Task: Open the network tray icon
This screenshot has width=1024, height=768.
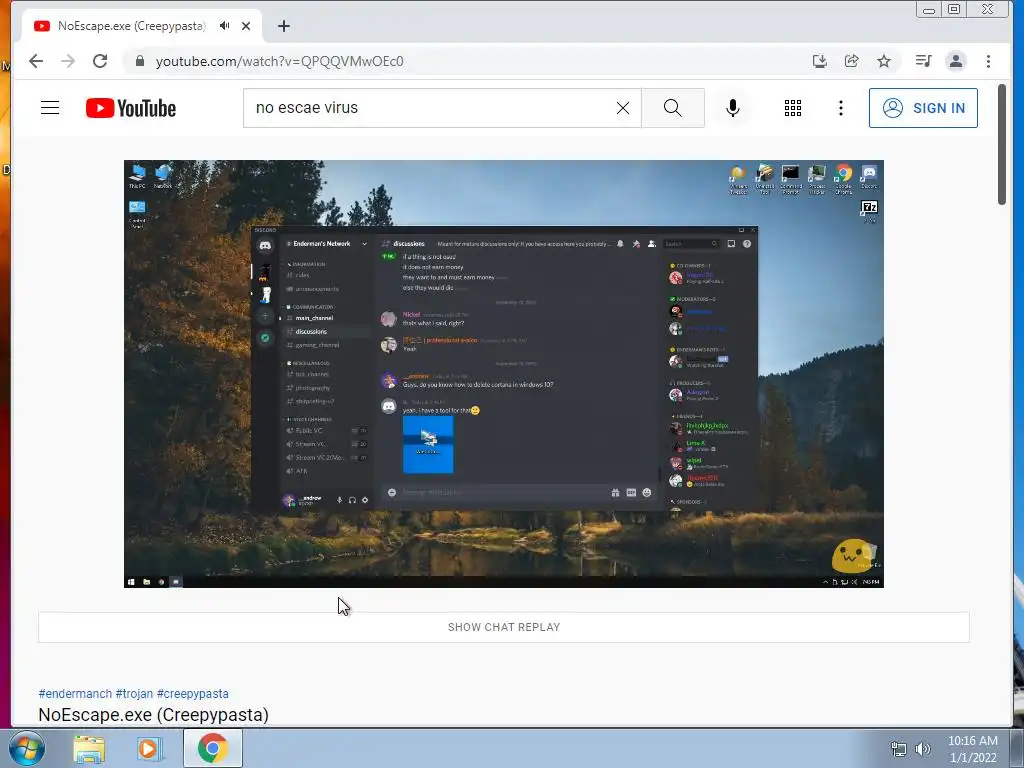Action: 899,749
